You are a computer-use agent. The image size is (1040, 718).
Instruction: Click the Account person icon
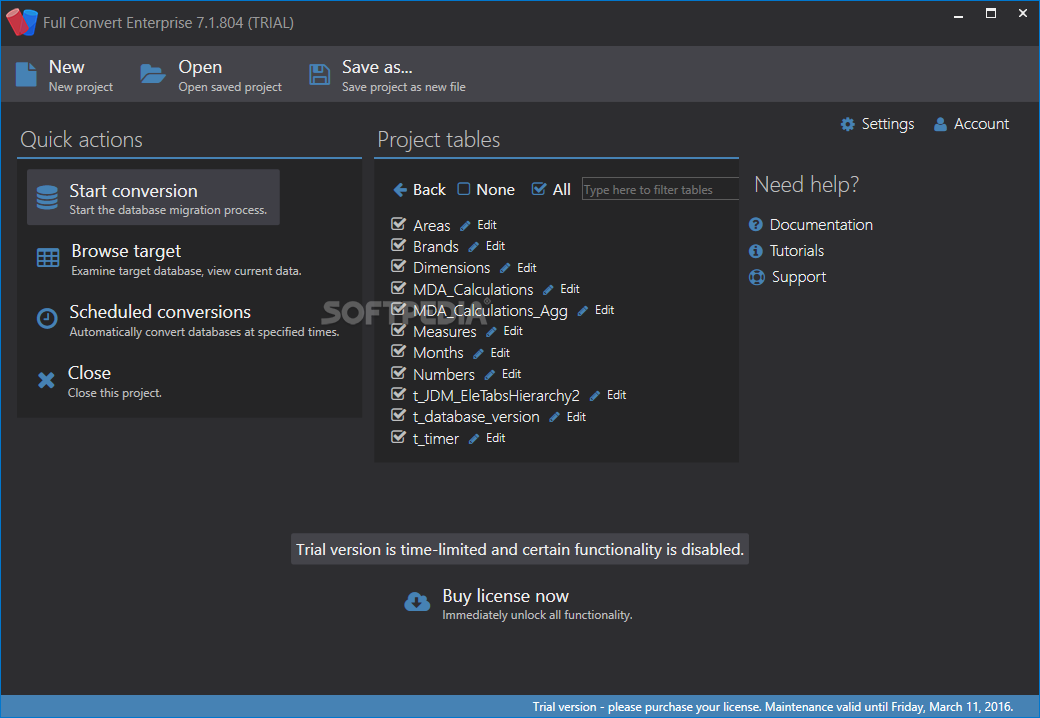[940, 124]
